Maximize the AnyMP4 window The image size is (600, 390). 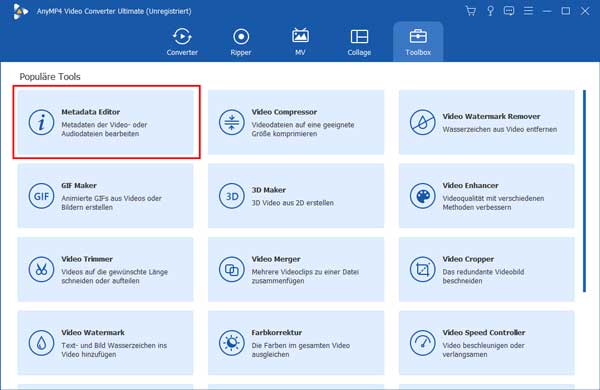[x=566, y=11]
